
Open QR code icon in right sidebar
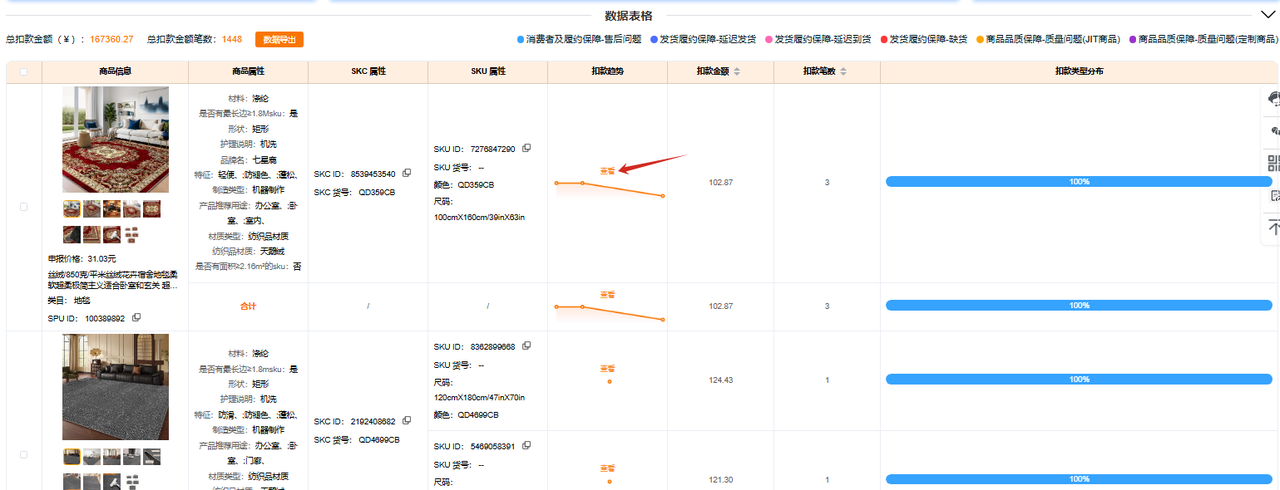1274,163
